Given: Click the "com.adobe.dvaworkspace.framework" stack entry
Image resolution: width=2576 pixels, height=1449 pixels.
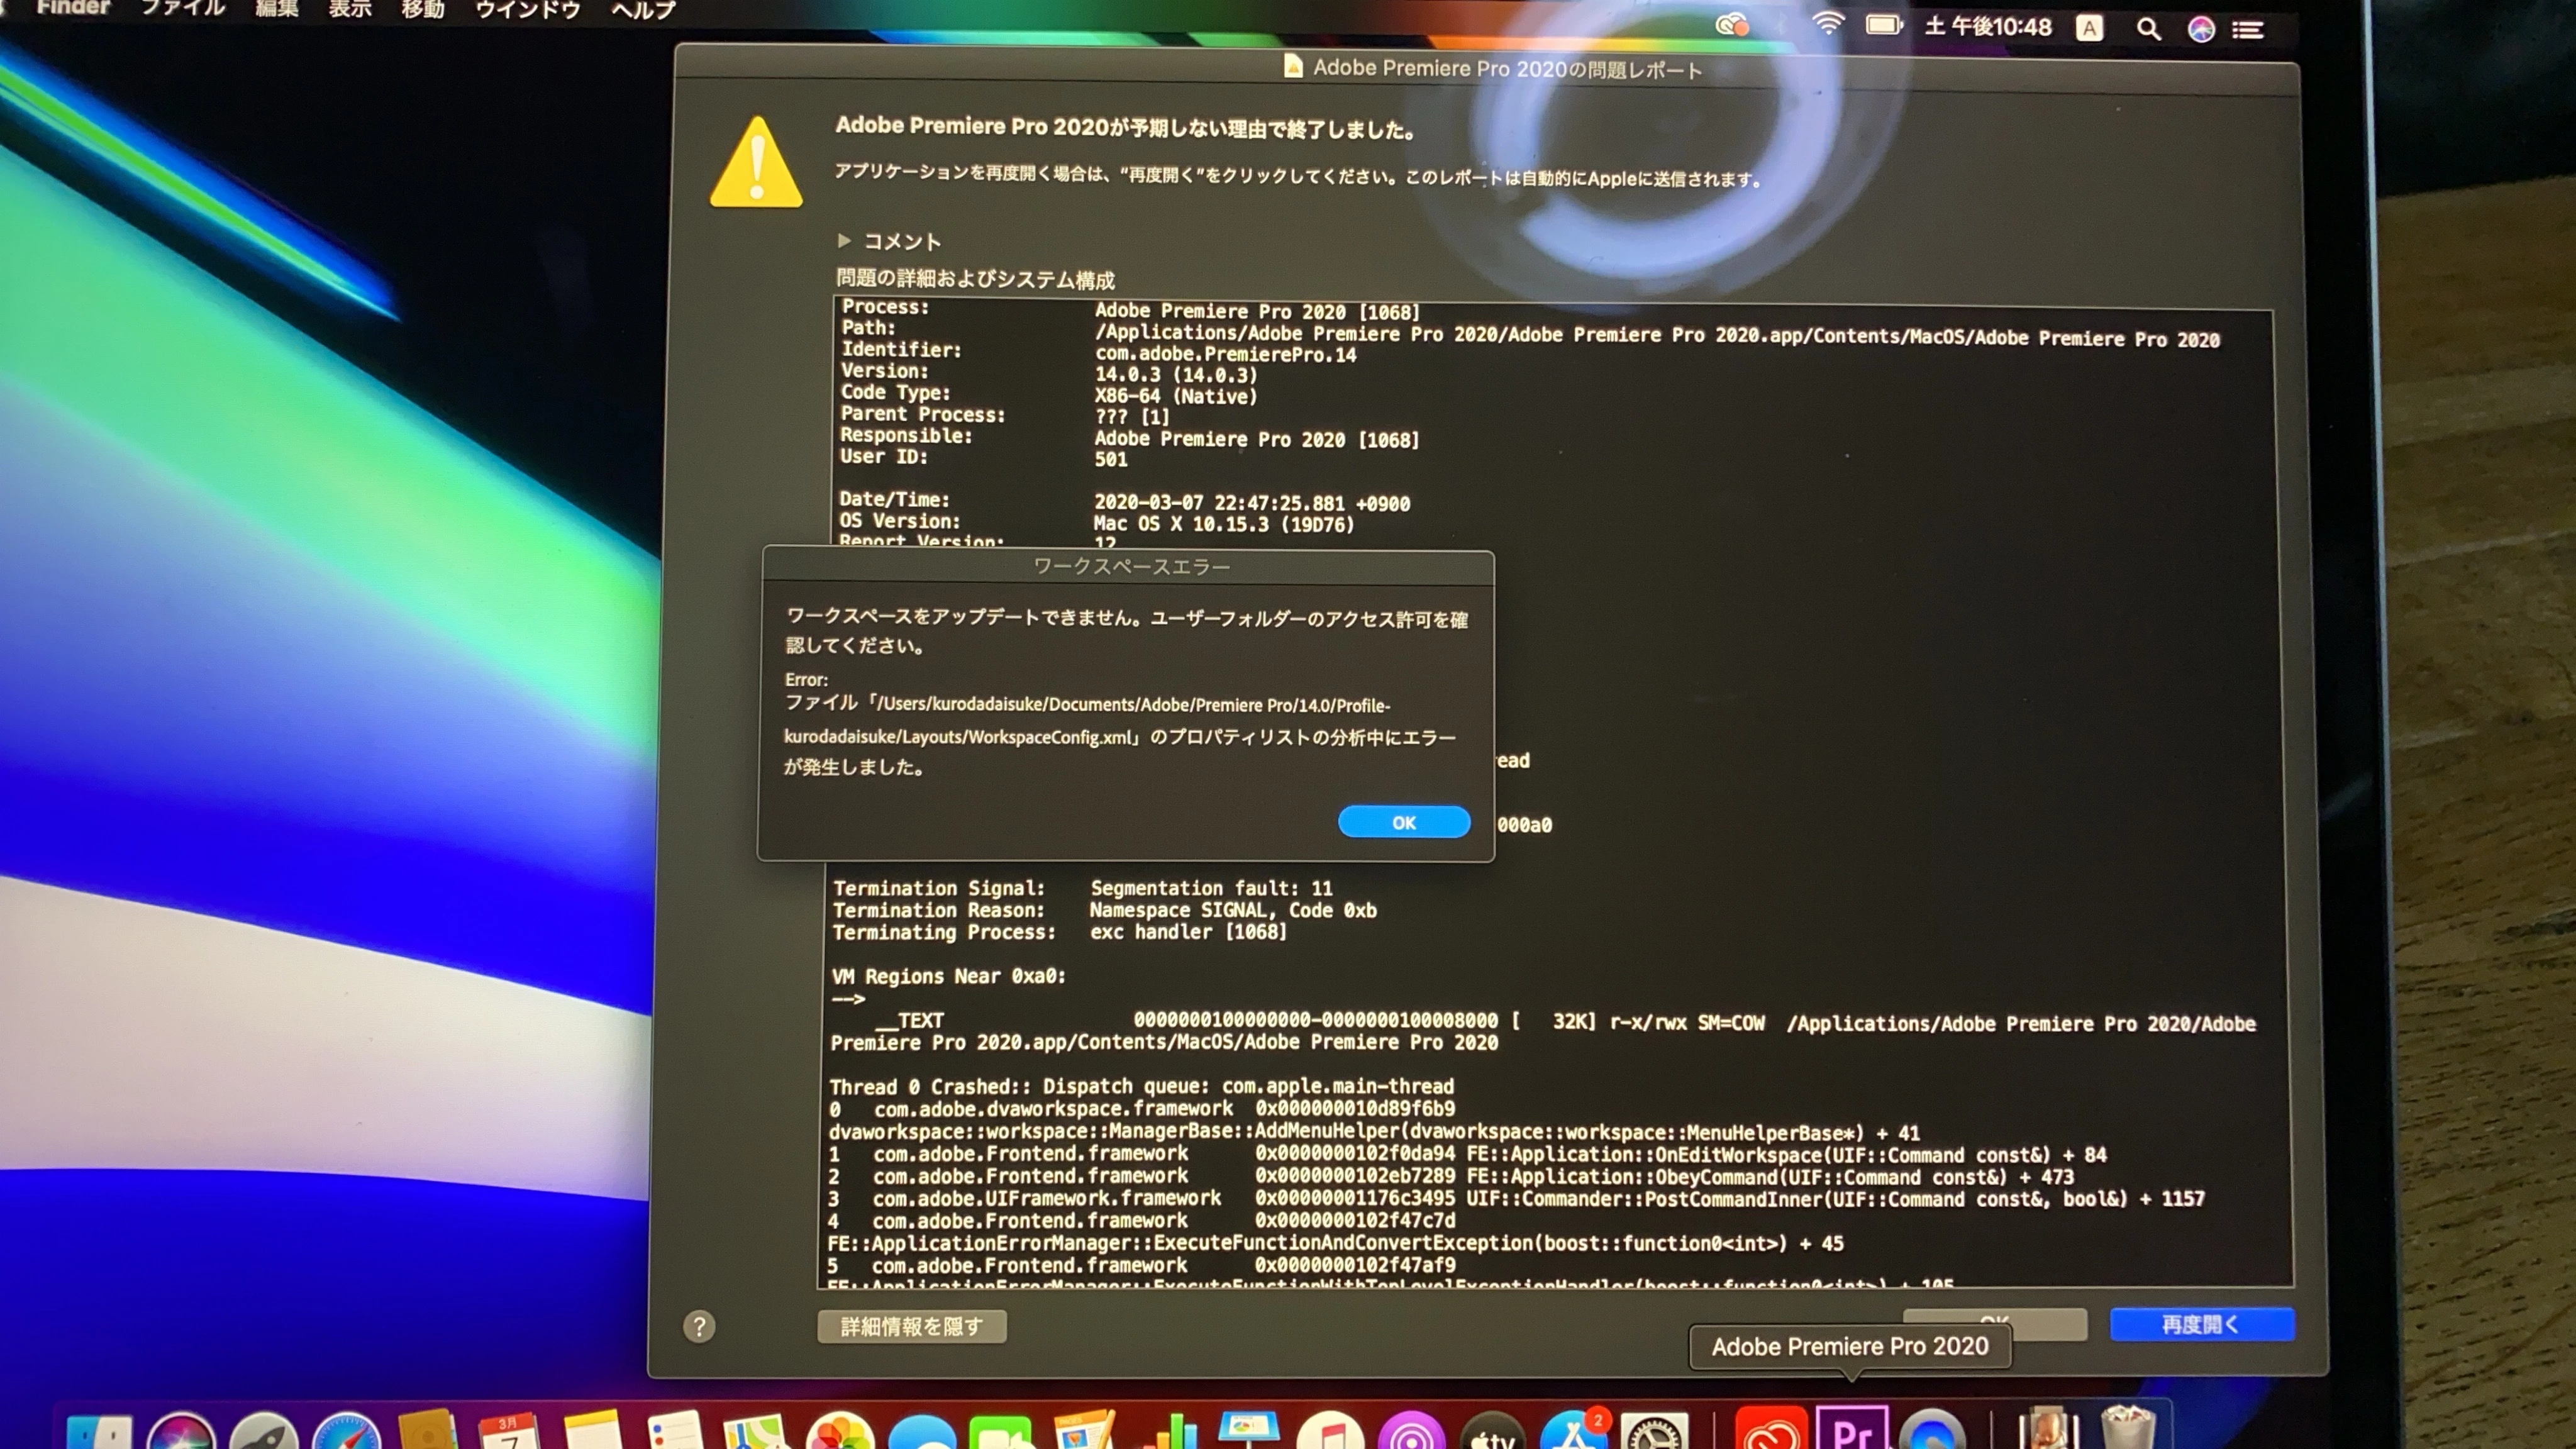Looking at the screenshot, I should point(1053,1108).
